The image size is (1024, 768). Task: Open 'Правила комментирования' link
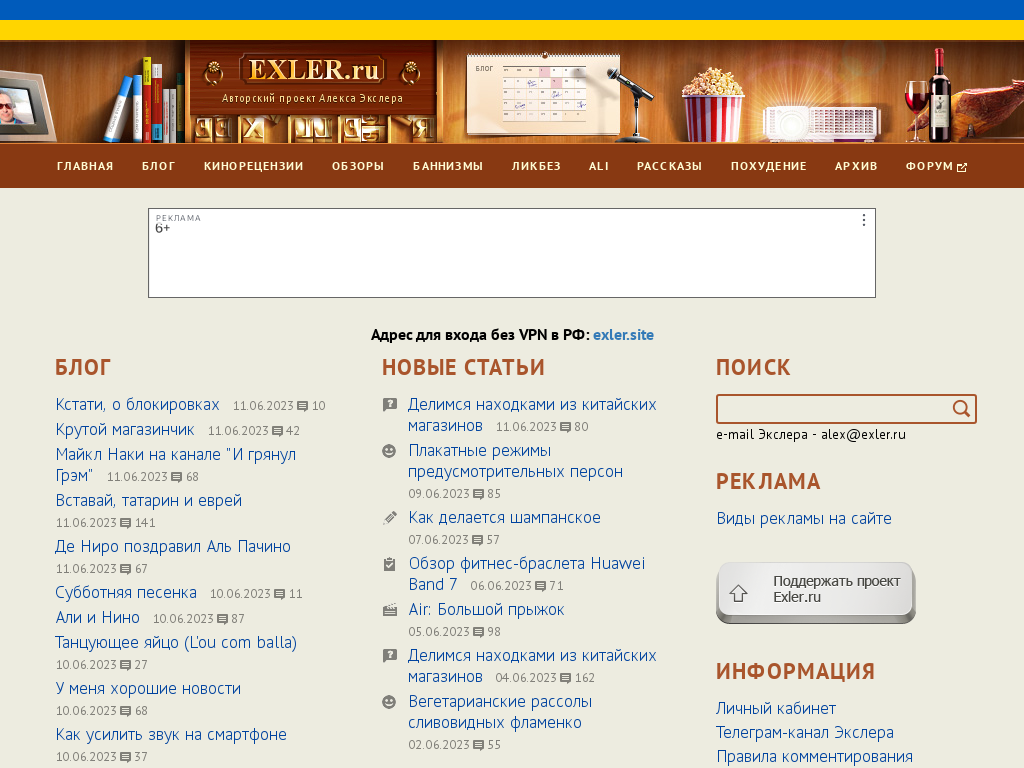(x=814, y=757)
